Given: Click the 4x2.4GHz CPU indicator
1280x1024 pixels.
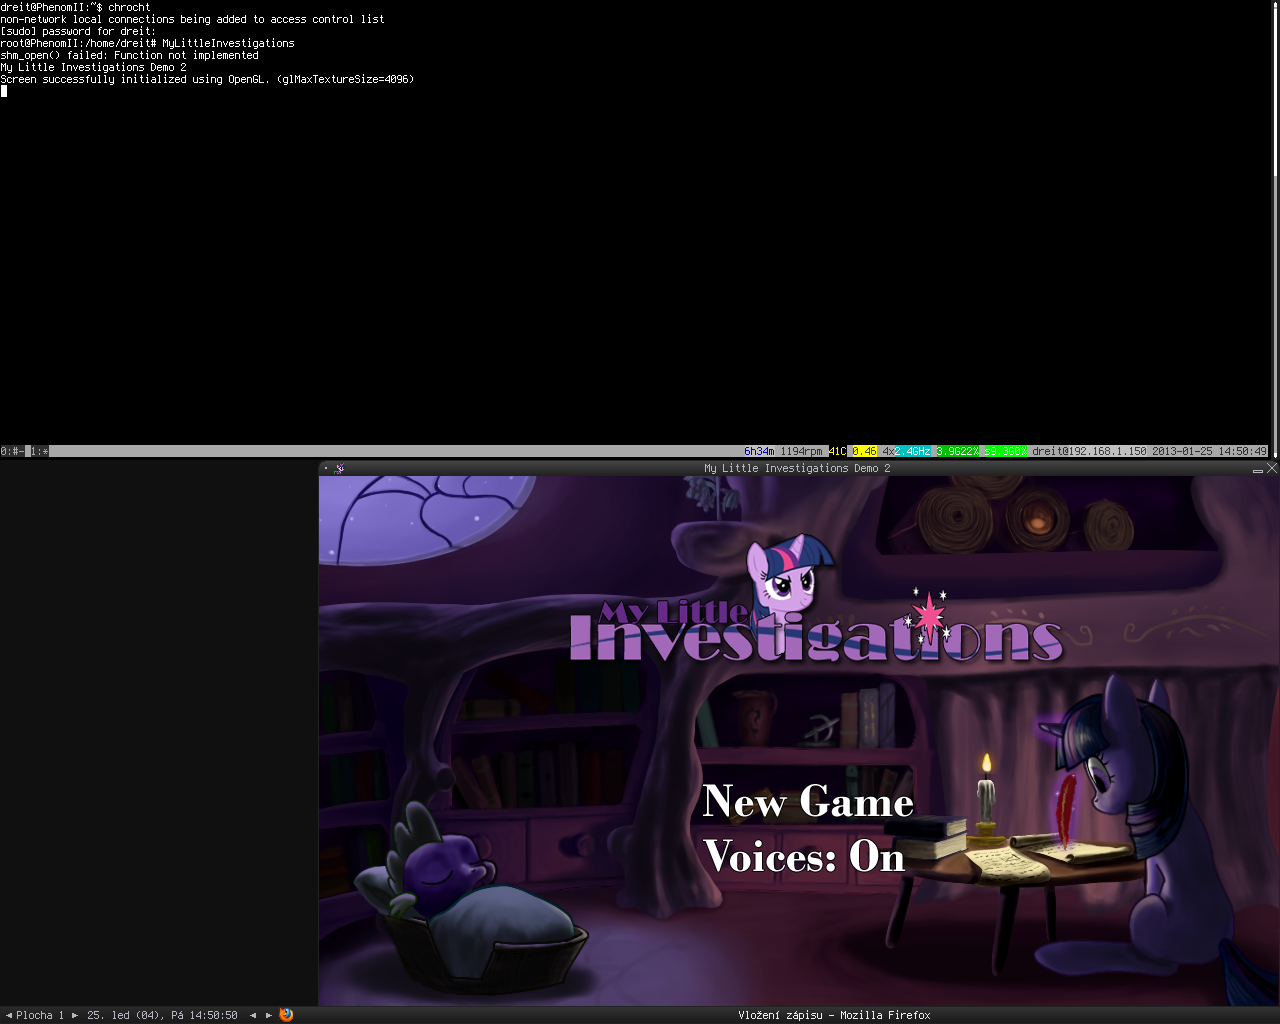Looking at the screenshot, I should click(906, 452).
